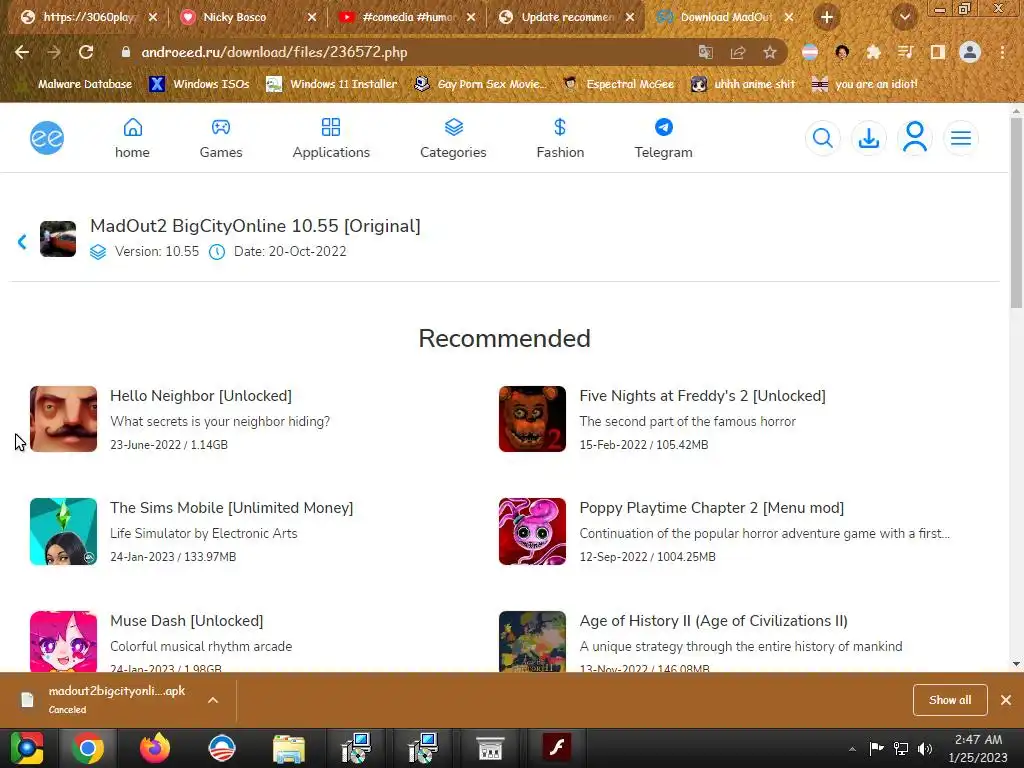Click the blue back chevron beside MadOut2
The height and width of the screenshot is (768, 1024).
click(22, 242)
